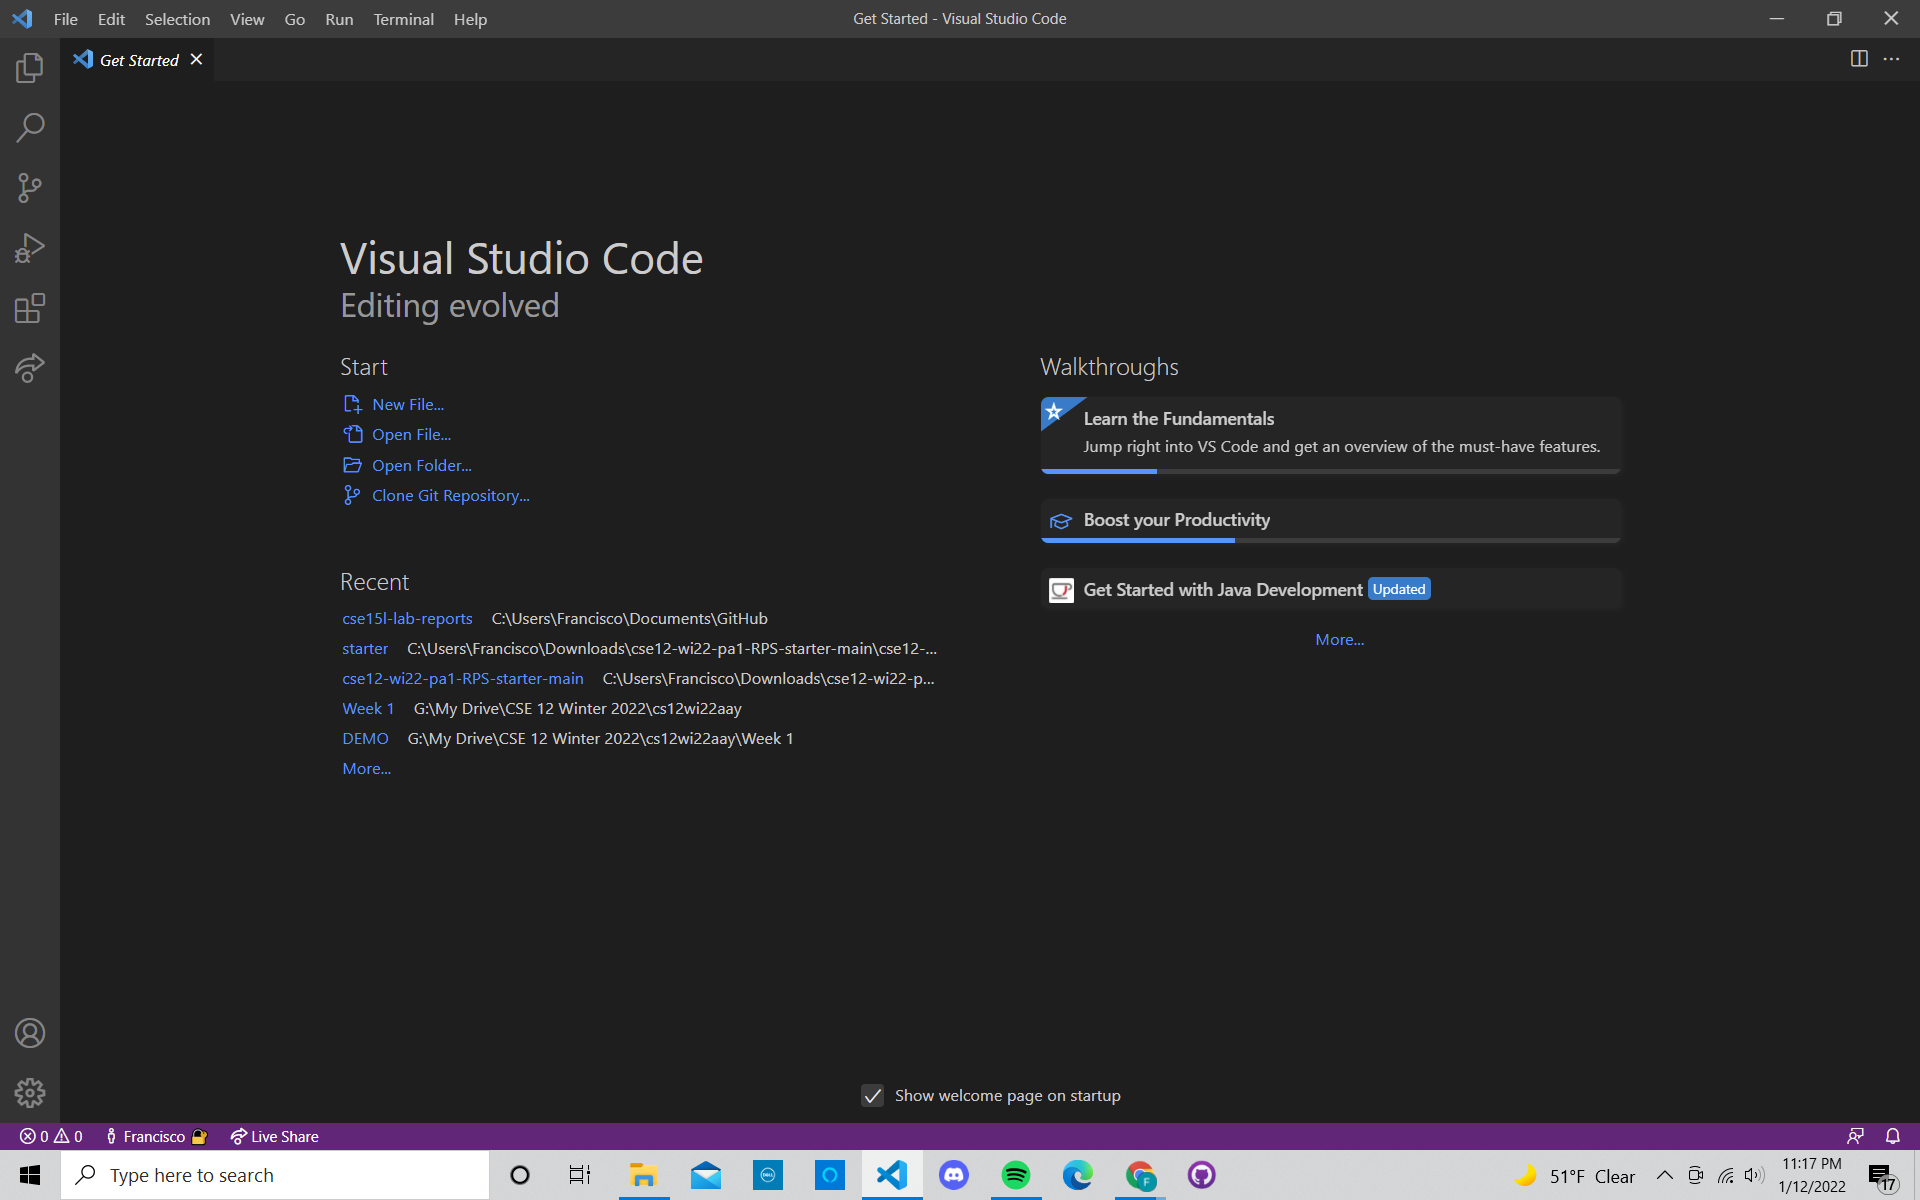
Task: Open the Search view in activity bar
Action: 30,128
